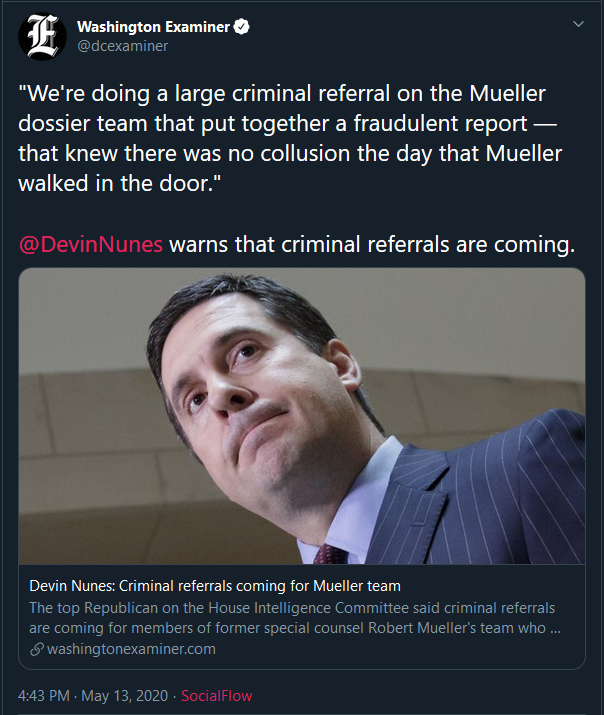Click the quoted tweet text paragraph
This screenshot has width=604, height=715.
pos(290,141)
